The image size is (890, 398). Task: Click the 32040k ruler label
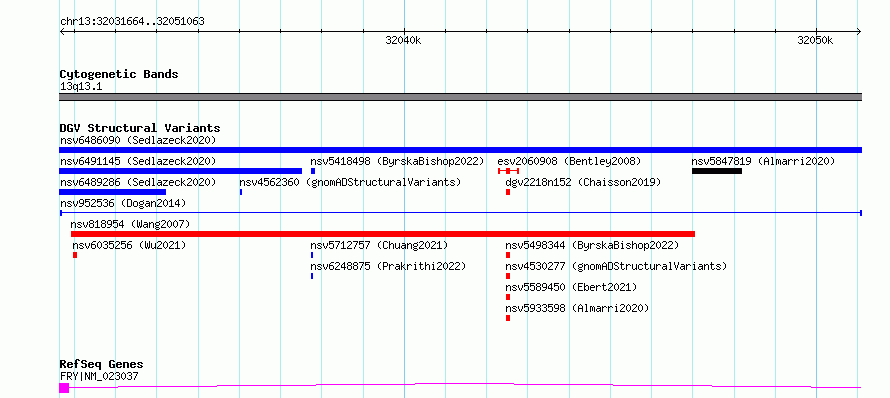pos(403,40)
